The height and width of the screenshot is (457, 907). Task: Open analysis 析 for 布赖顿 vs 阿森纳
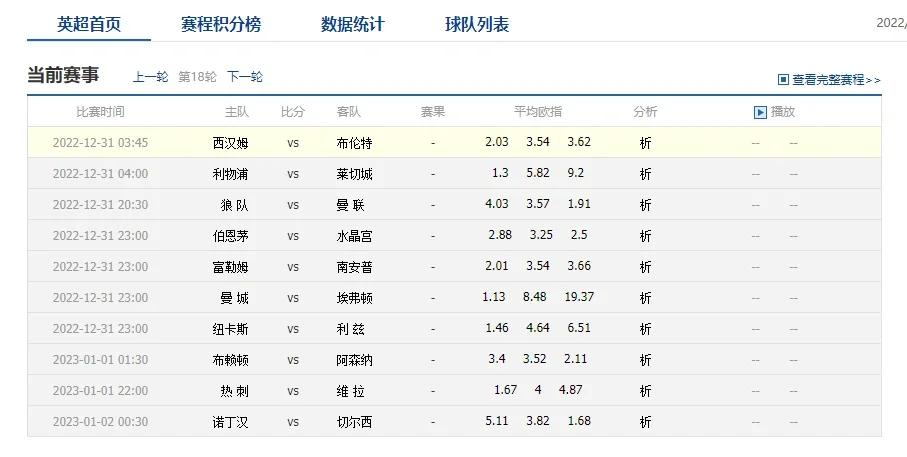646,360
